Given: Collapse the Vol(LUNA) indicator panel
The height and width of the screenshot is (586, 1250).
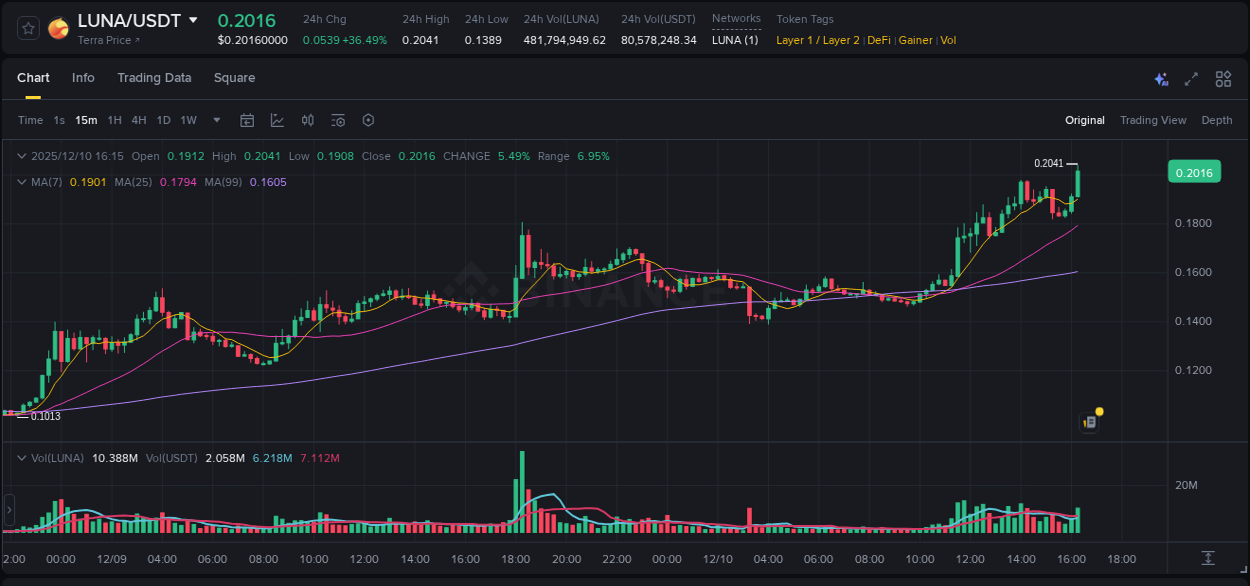Looking at the screenshot, I should click(x=22, y=457).
